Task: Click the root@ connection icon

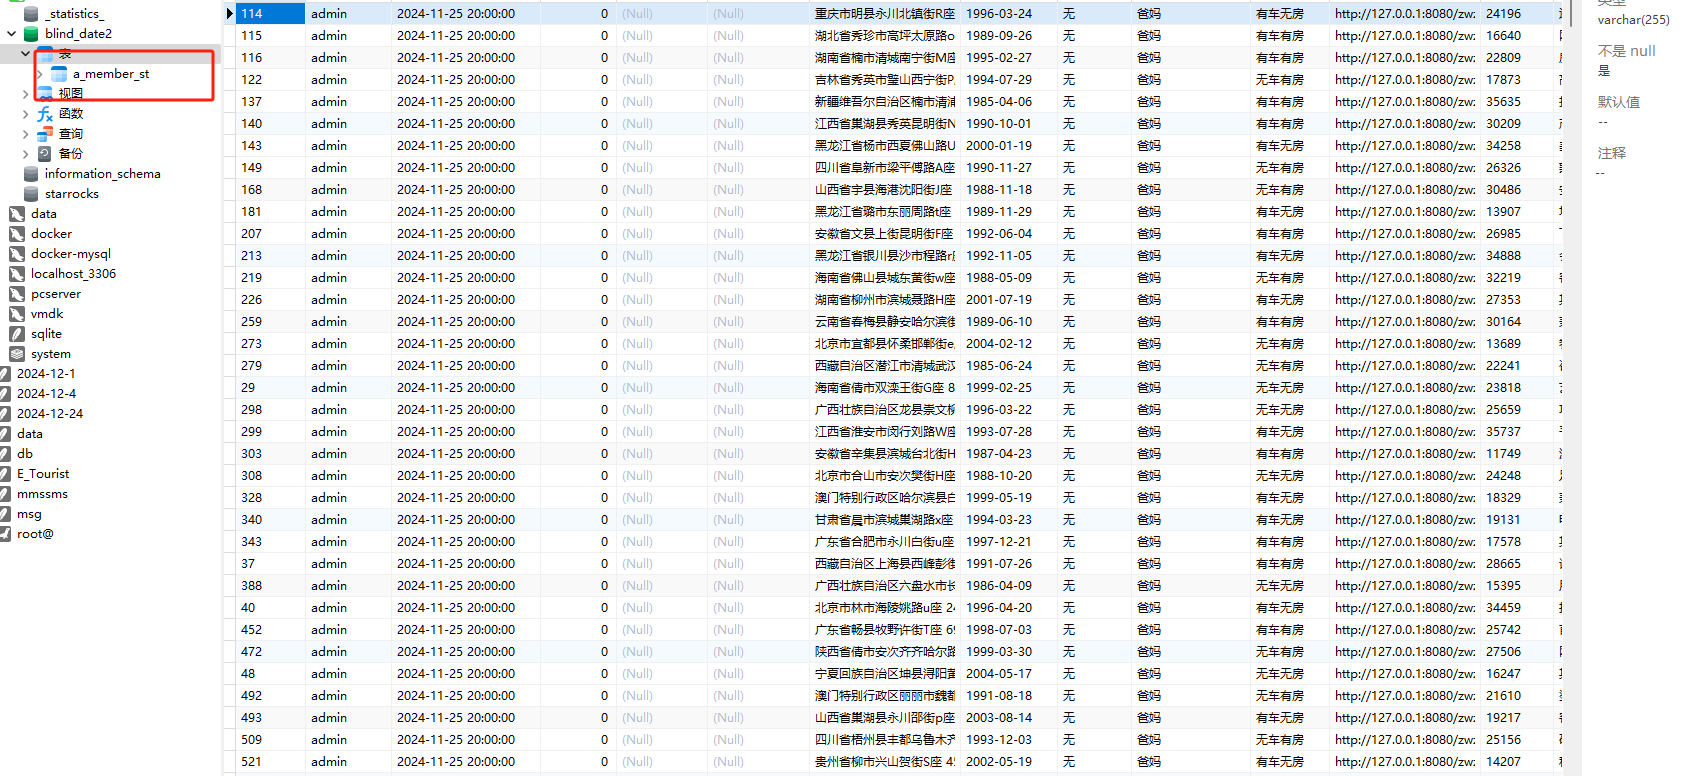Action: (6, 534)
